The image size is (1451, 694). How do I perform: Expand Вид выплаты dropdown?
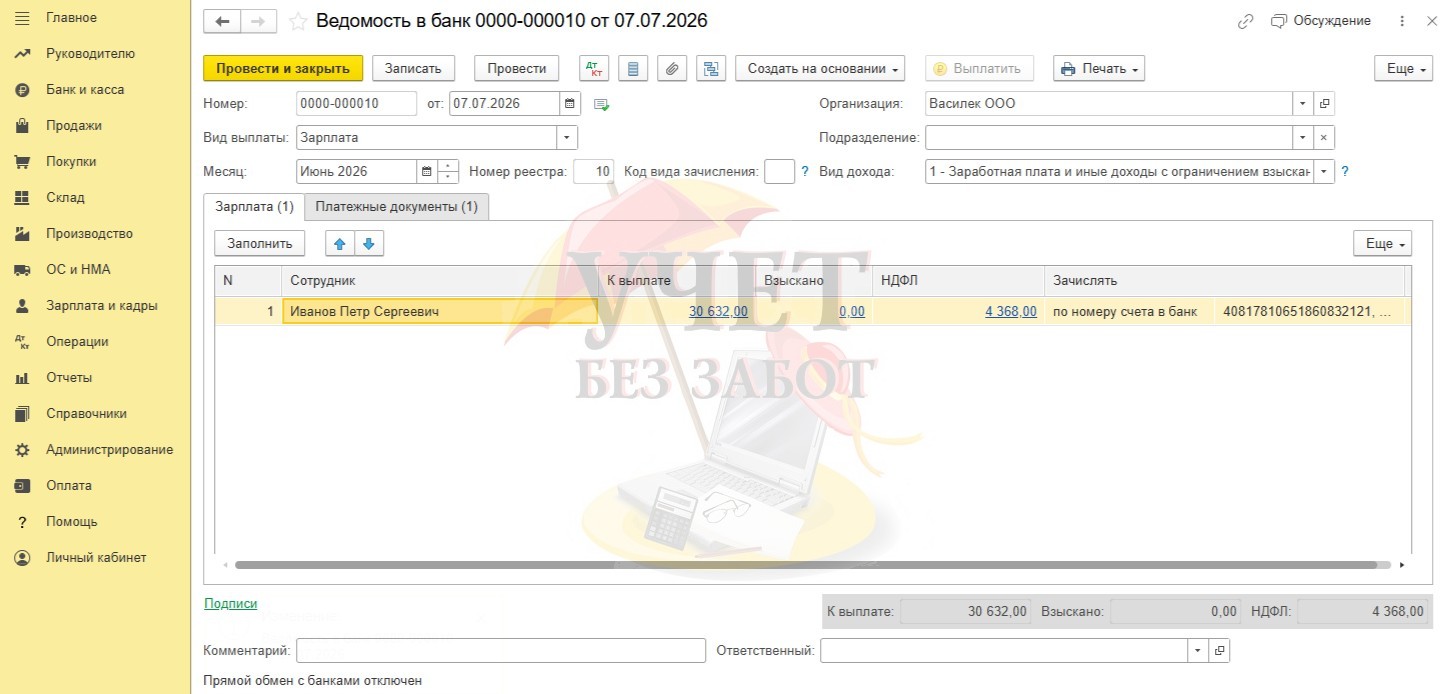pyautogui.click(x=567, y=137)
